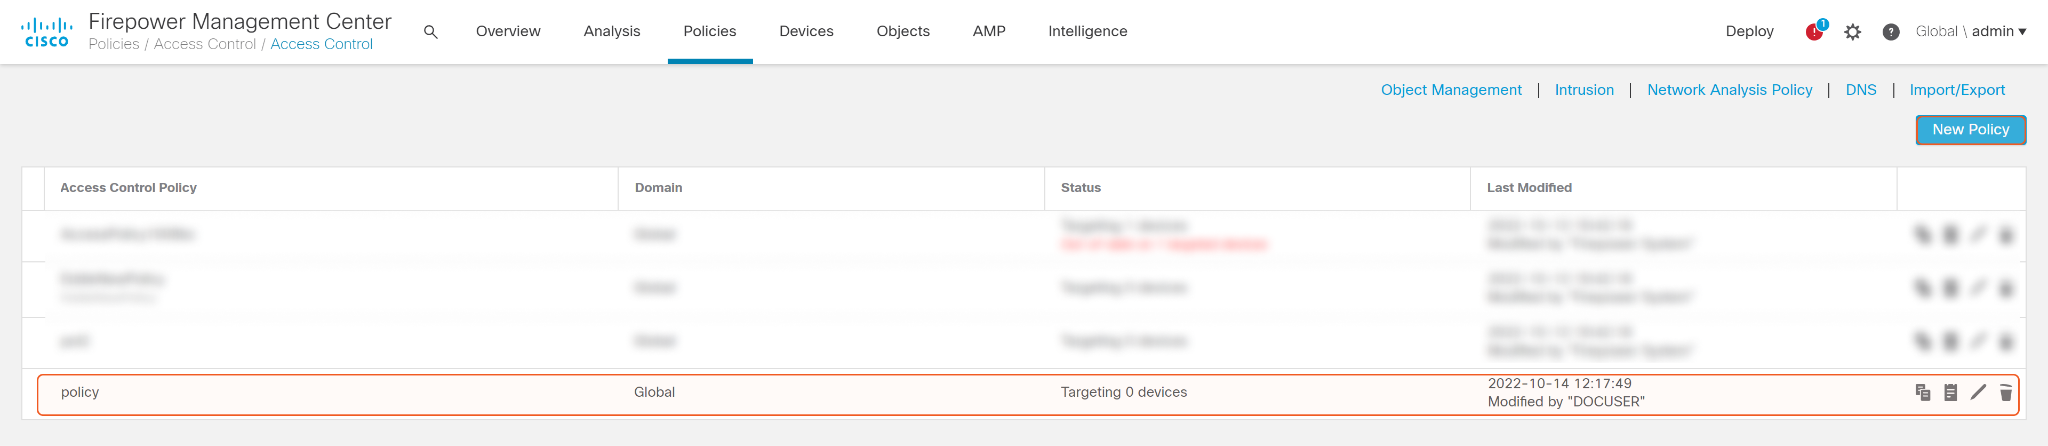Delete policy using the trash icon

click(x=2005, y=392)
